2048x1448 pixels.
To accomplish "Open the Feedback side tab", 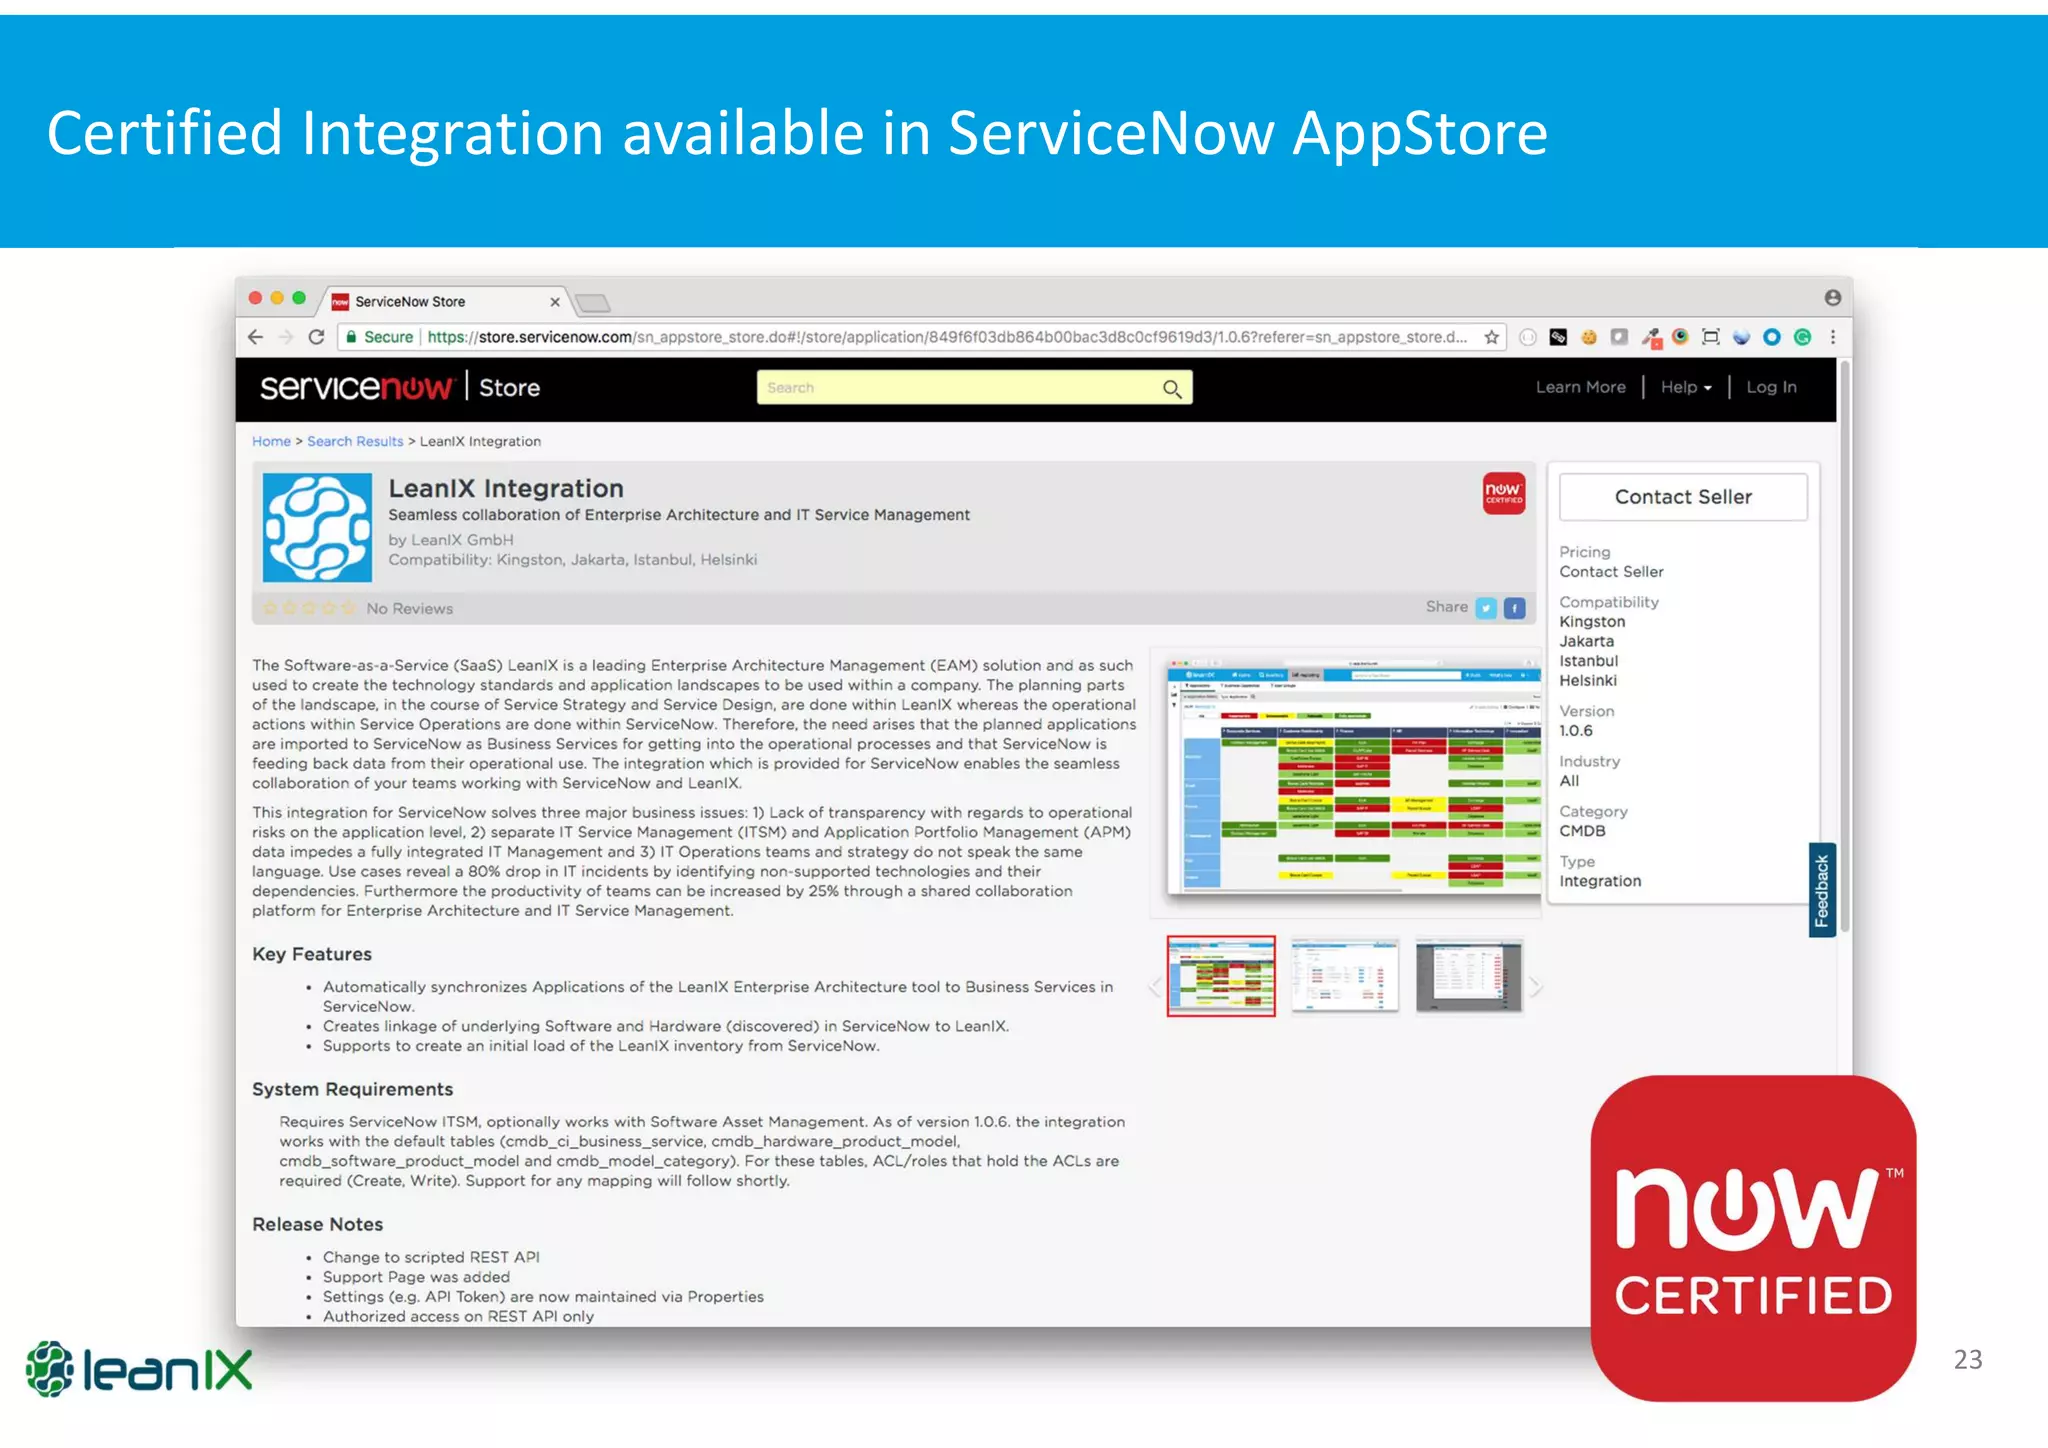I will [1822, 890].
